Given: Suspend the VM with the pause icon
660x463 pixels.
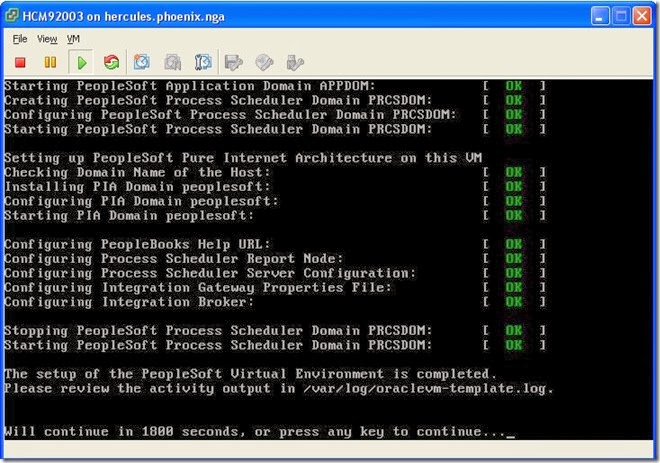Looking at the screenshot, I should pos(50,62).
